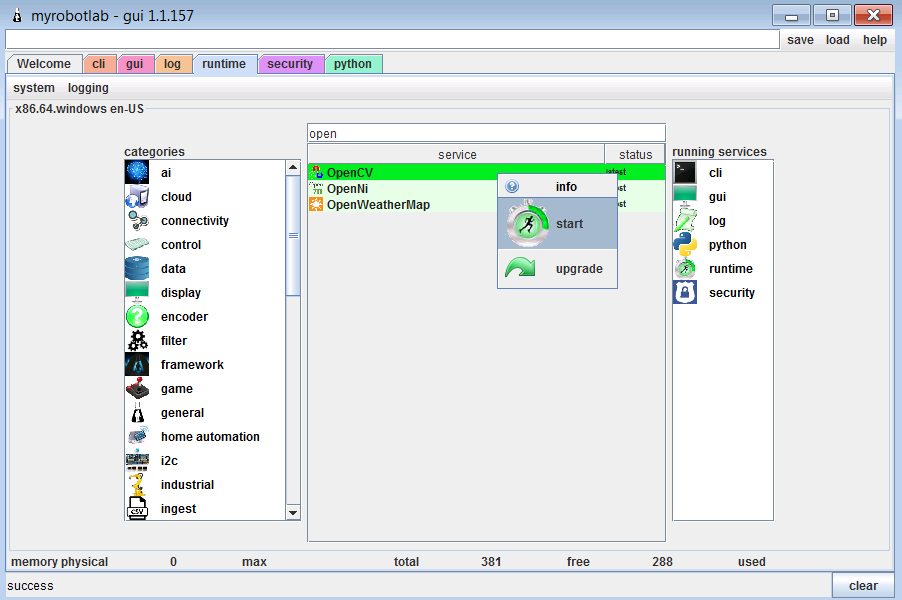Click the ai category brain icon
This screenshot has width=902, height=600.
click(137, 173)
